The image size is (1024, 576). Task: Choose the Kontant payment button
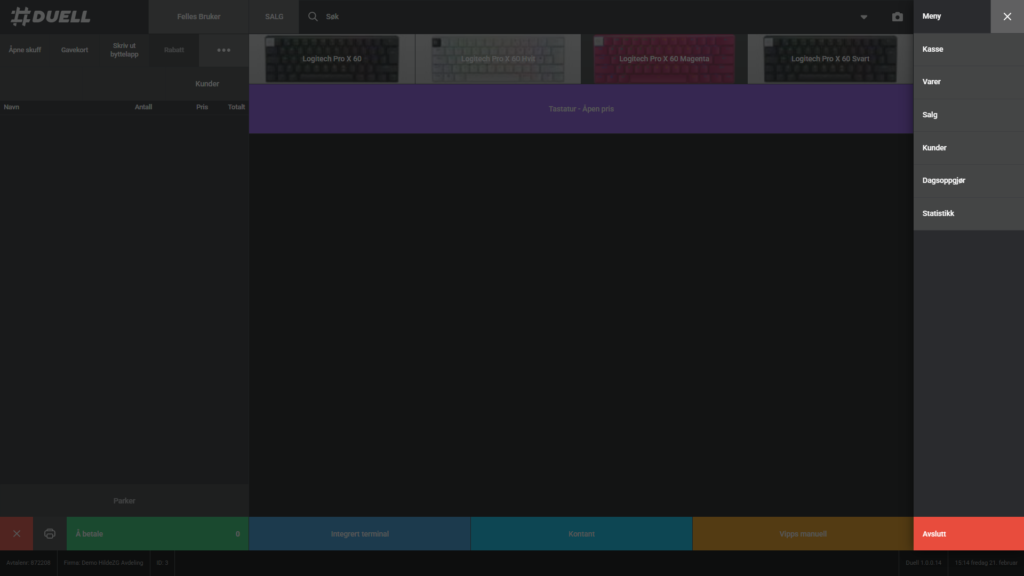581,534
